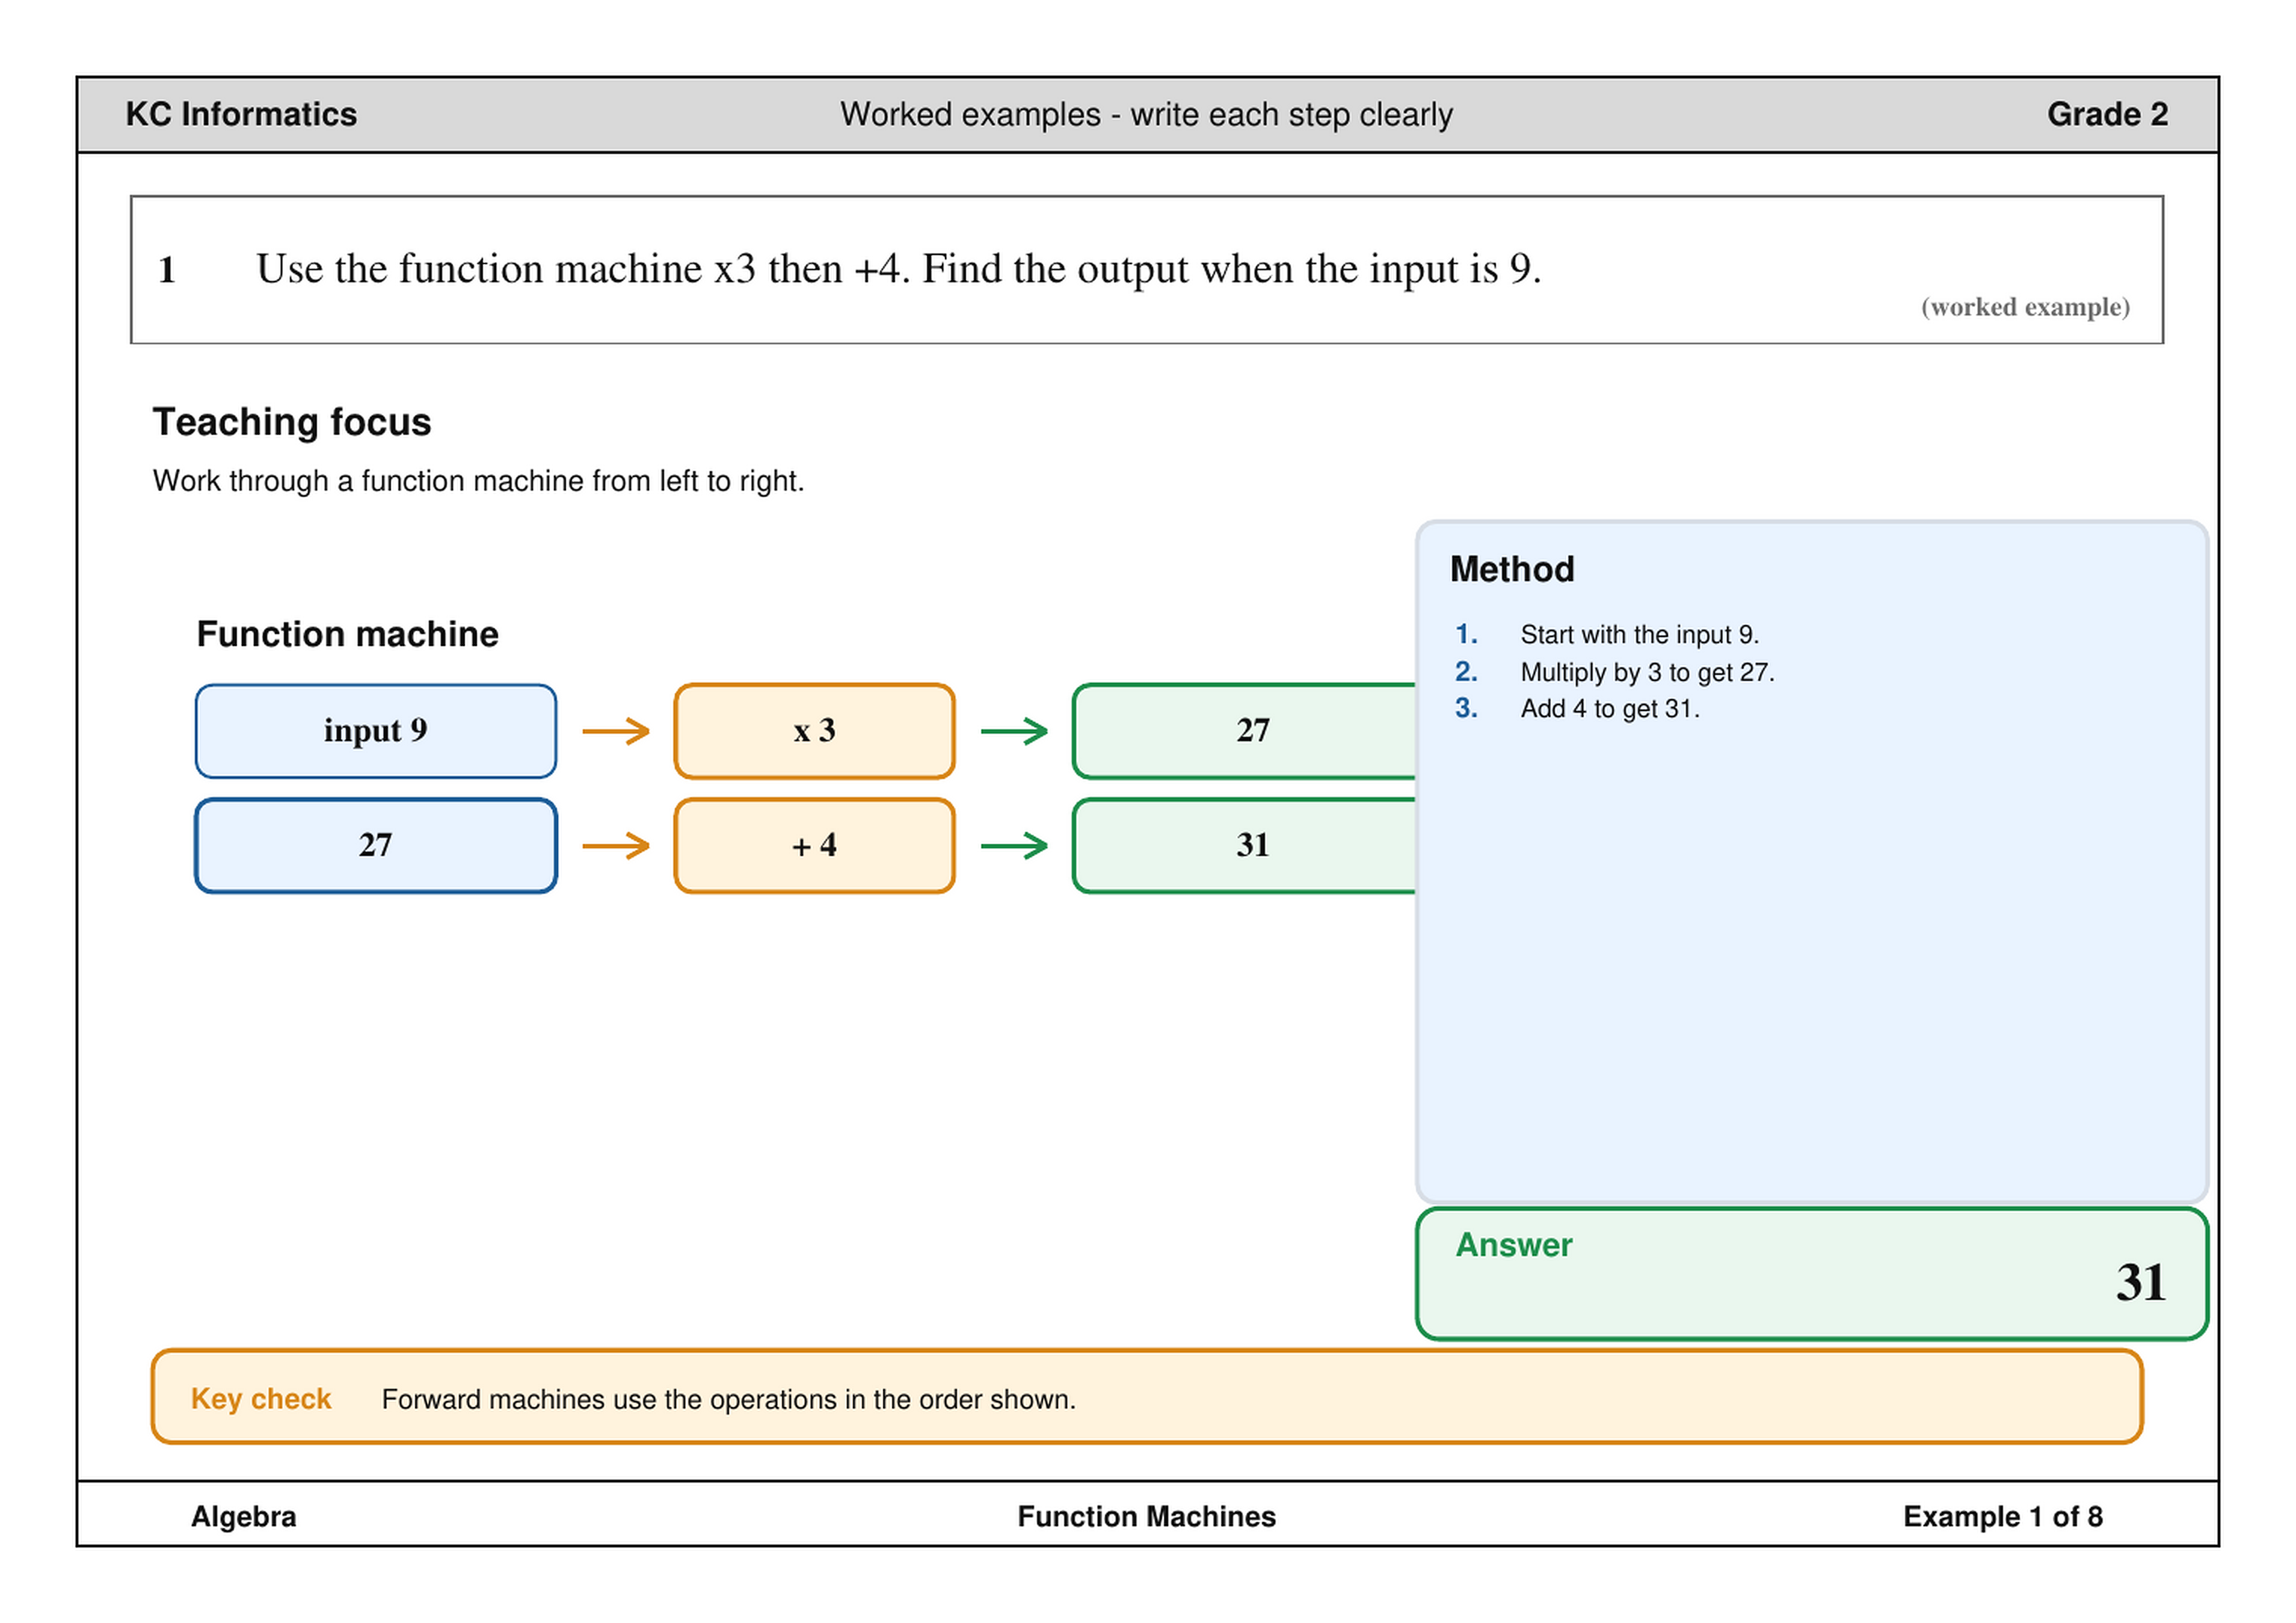Click the 'KC Informatics' header text
2296x1623 pixels.
click(241, 114)
